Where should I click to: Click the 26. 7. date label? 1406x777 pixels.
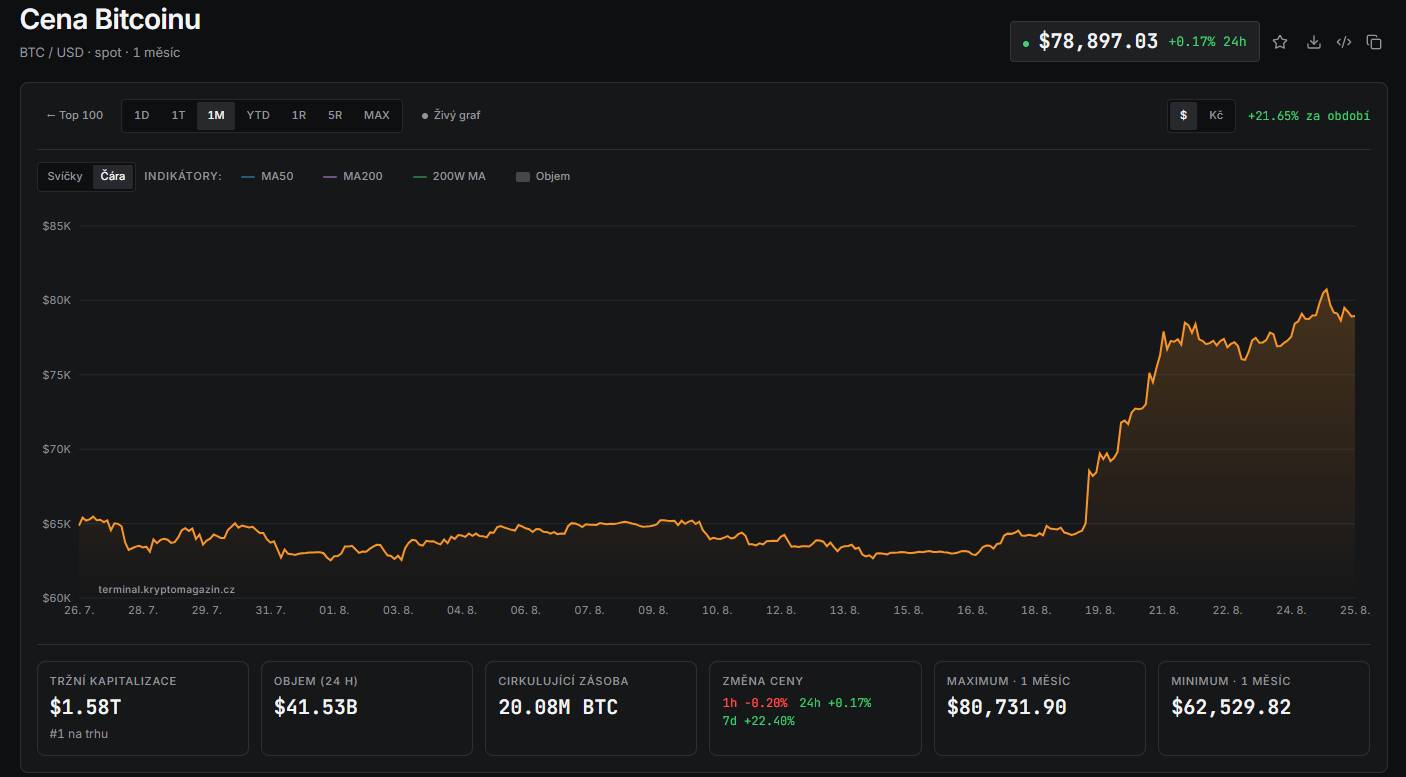(79, 610)
